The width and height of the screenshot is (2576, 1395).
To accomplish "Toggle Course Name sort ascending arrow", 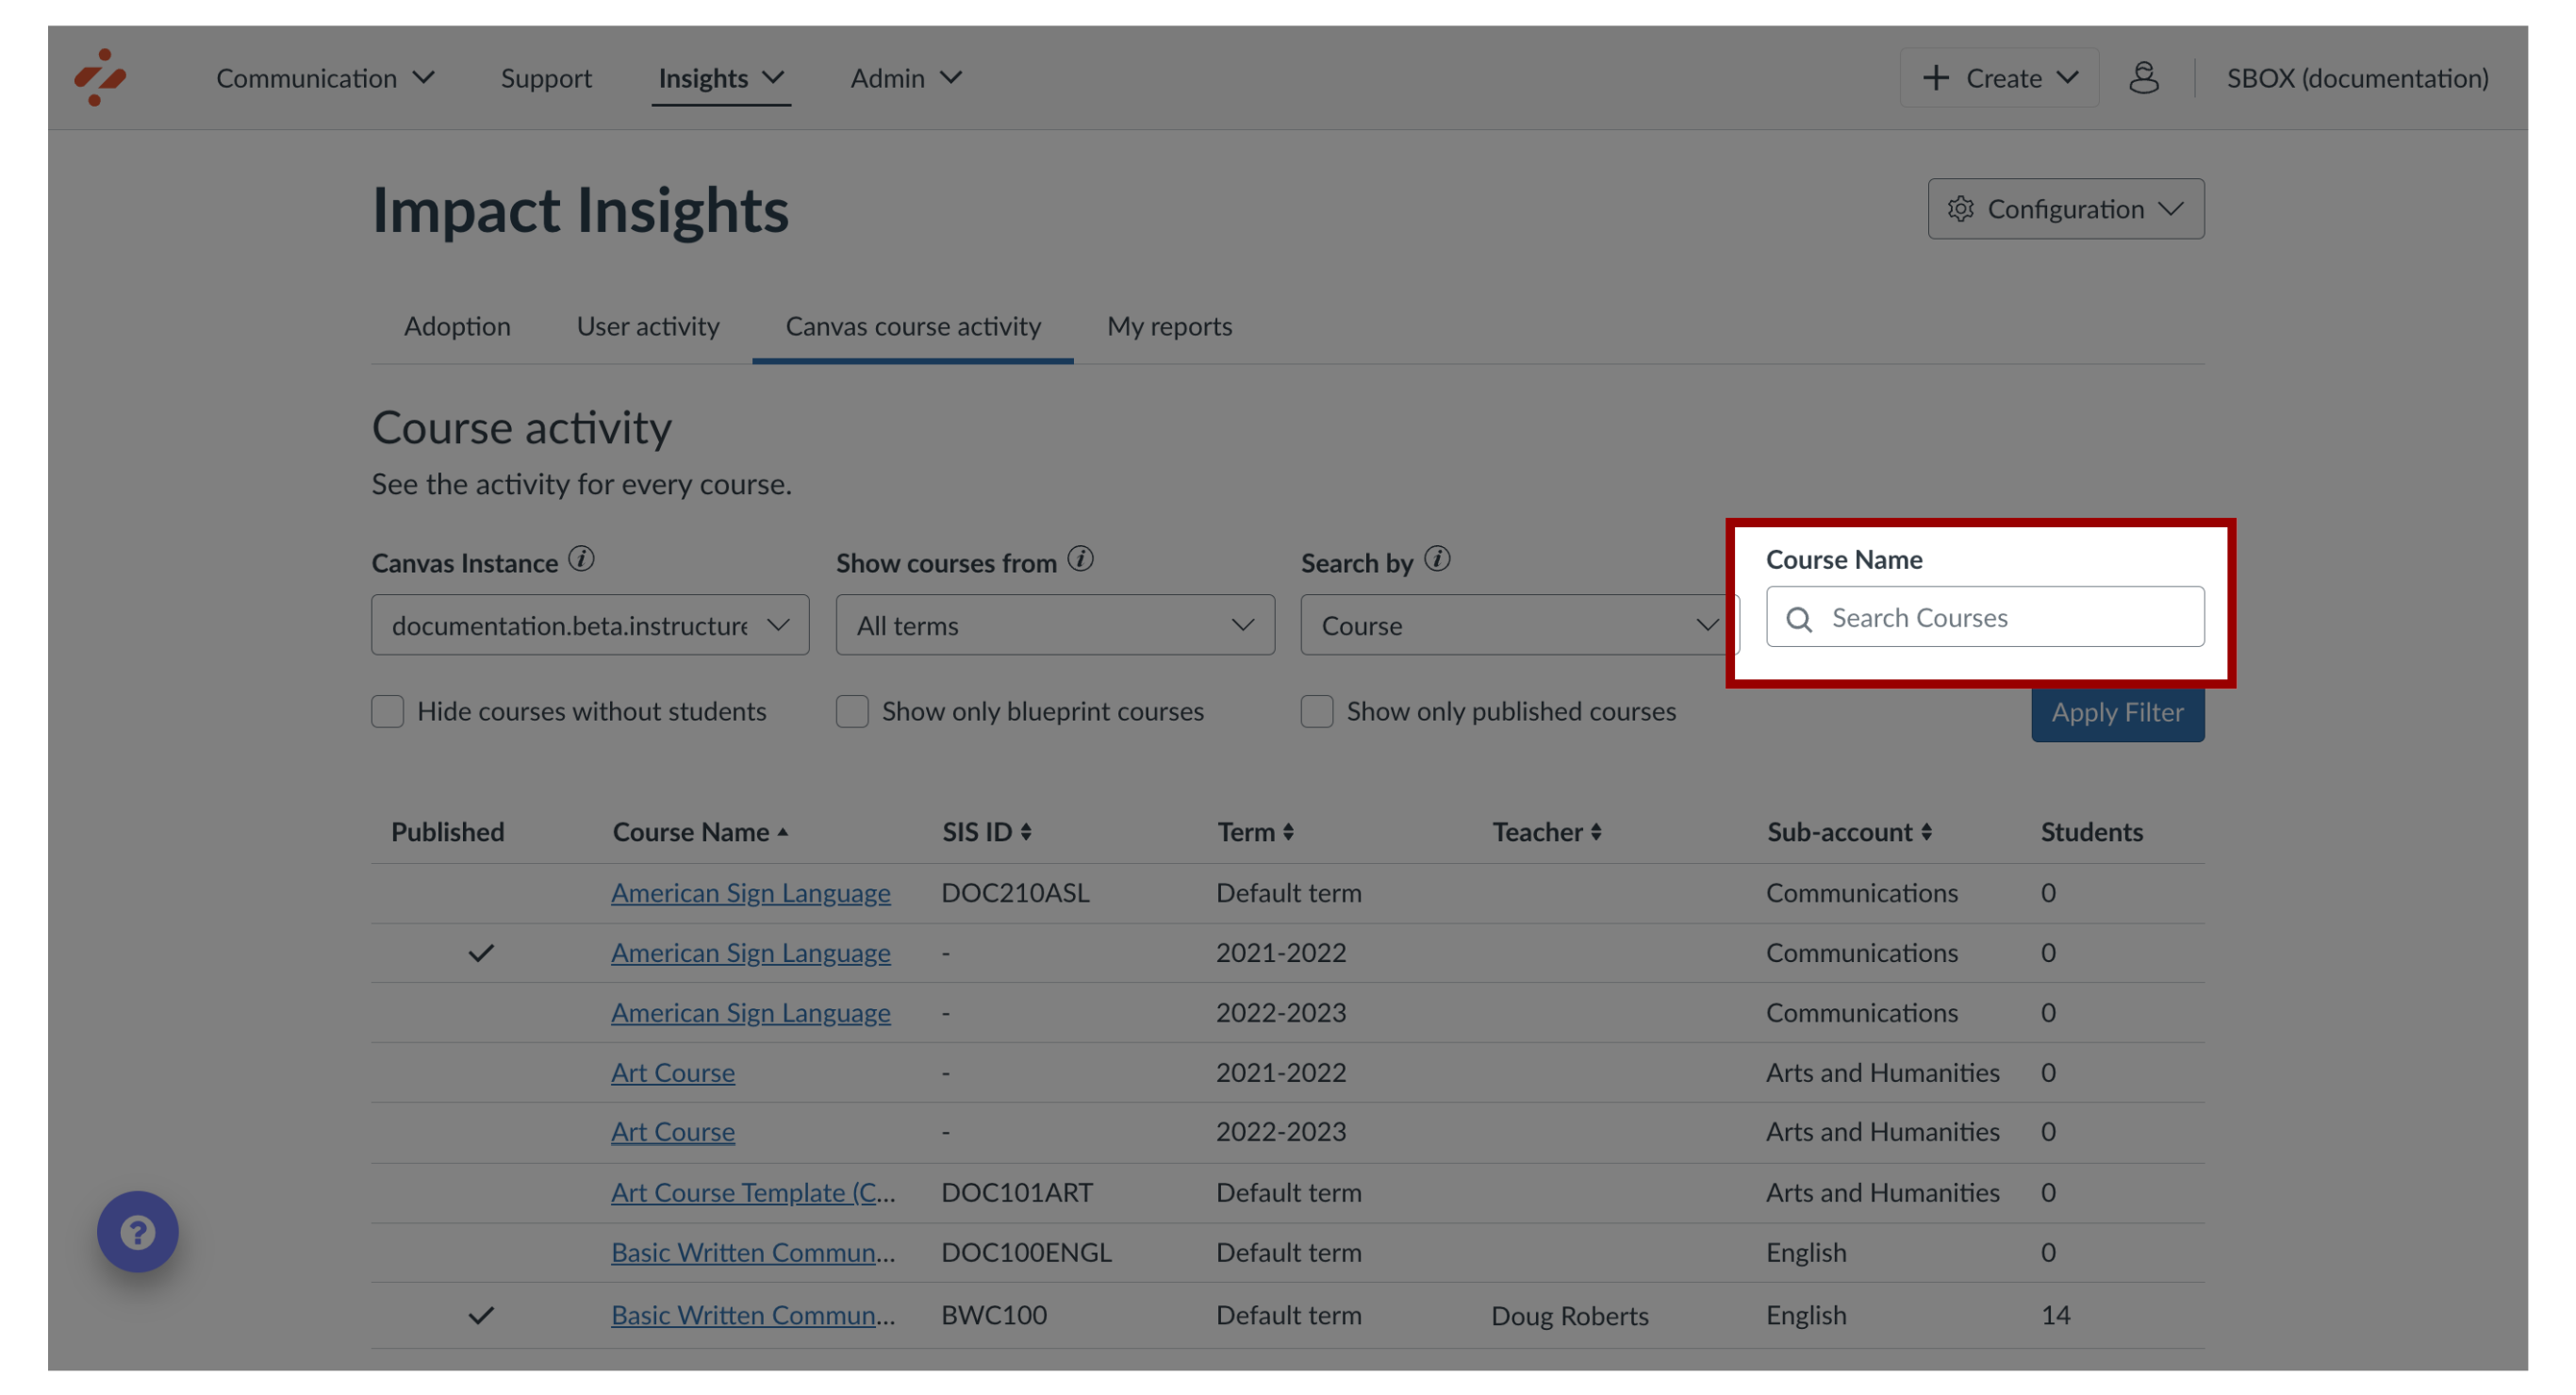I will coord(783,832).
